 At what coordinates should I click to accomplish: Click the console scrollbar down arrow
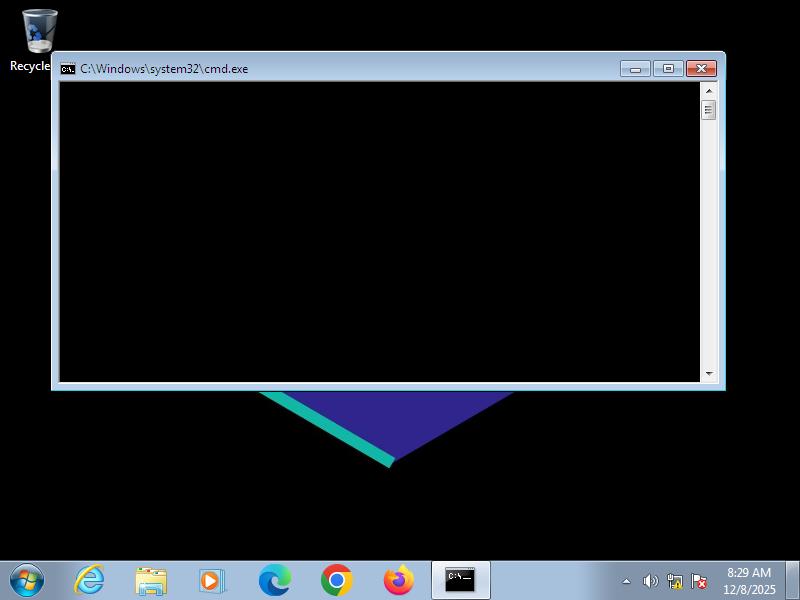click(709, 374)
